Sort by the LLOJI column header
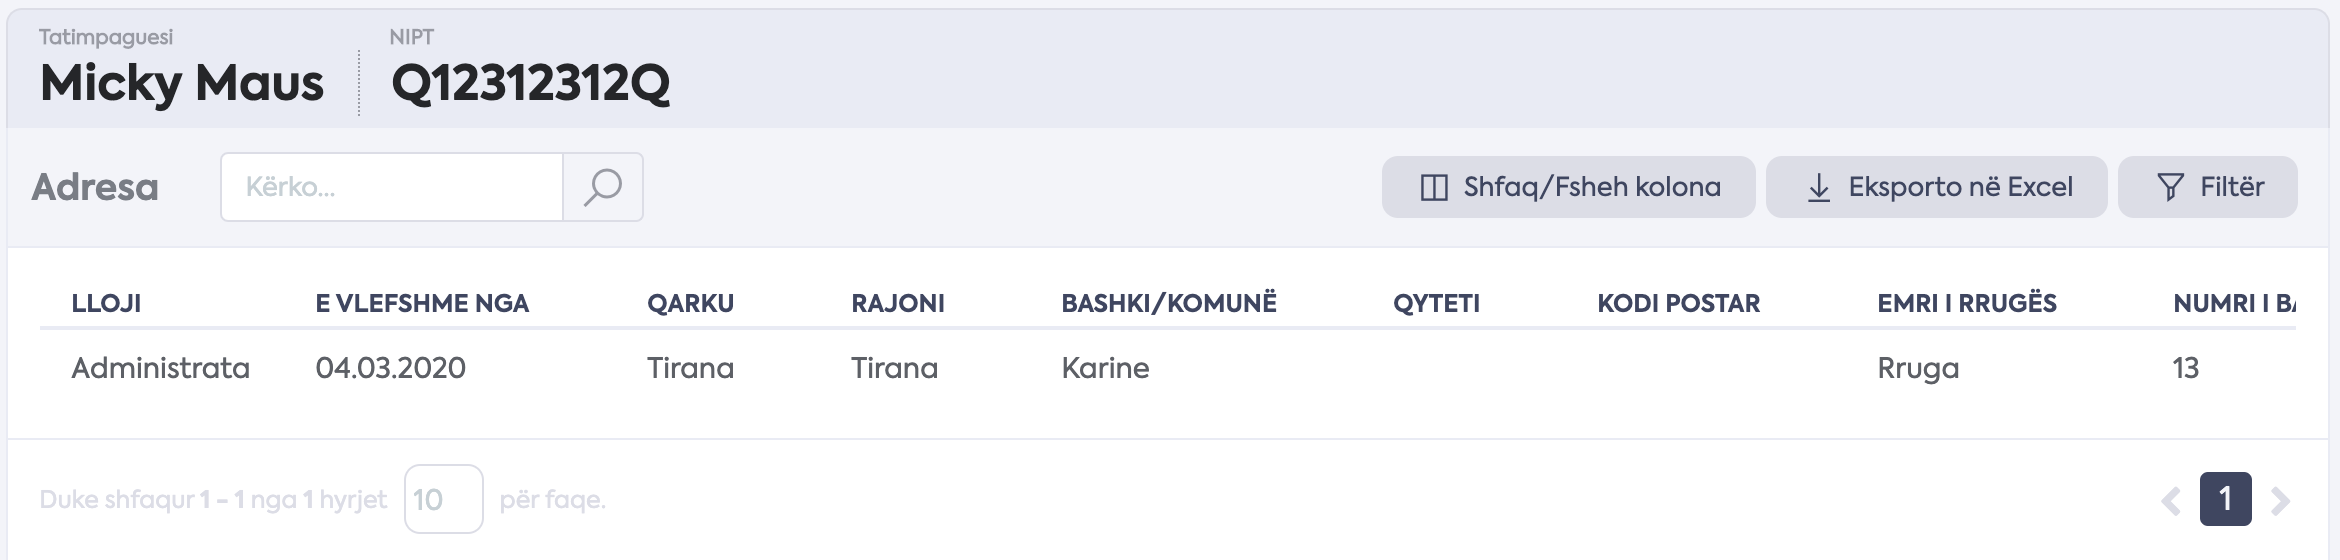The image size is (2340, 560). (106, 303)
